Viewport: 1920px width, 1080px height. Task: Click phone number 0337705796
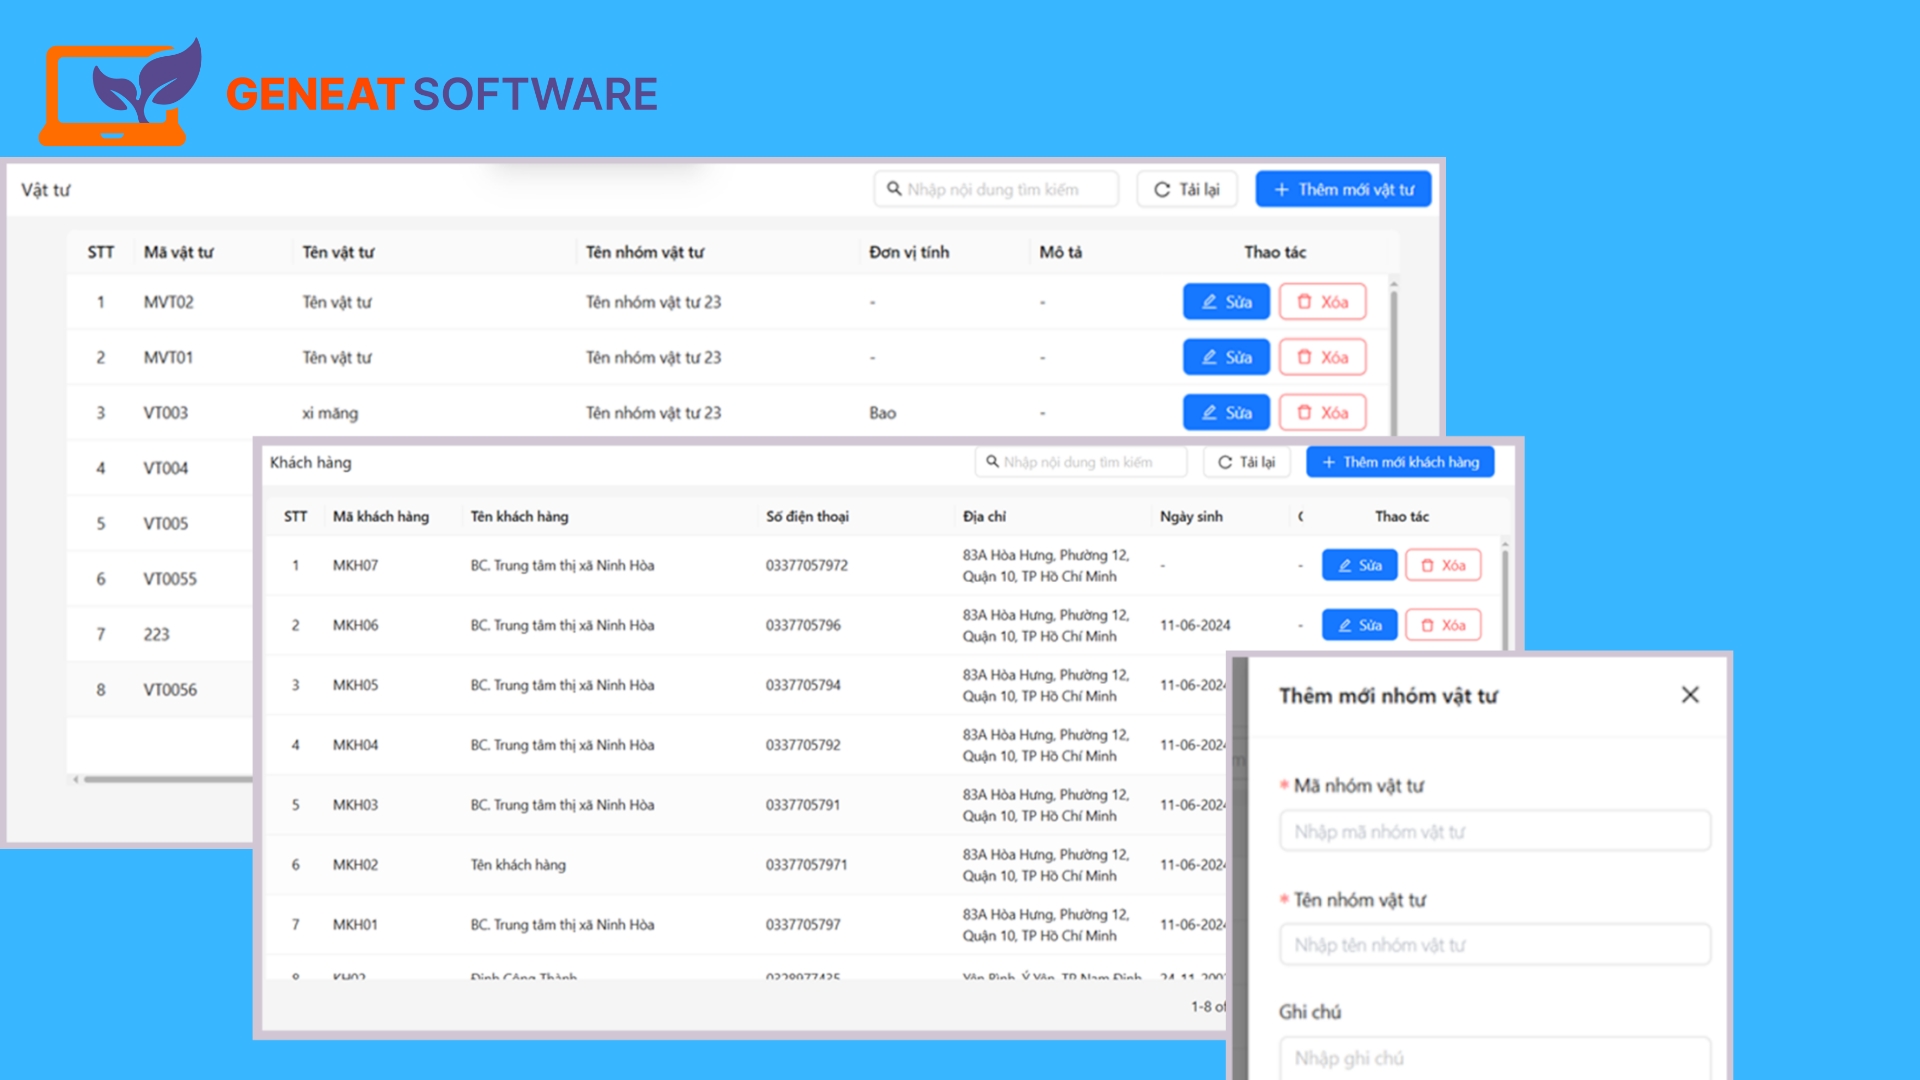803,625
